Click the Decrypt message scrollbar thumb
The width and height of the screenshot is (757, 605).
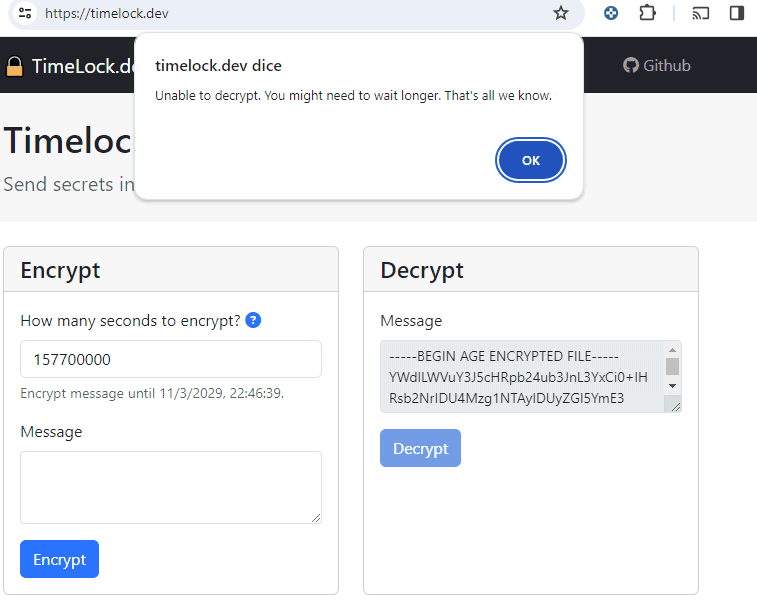point(672,366)
